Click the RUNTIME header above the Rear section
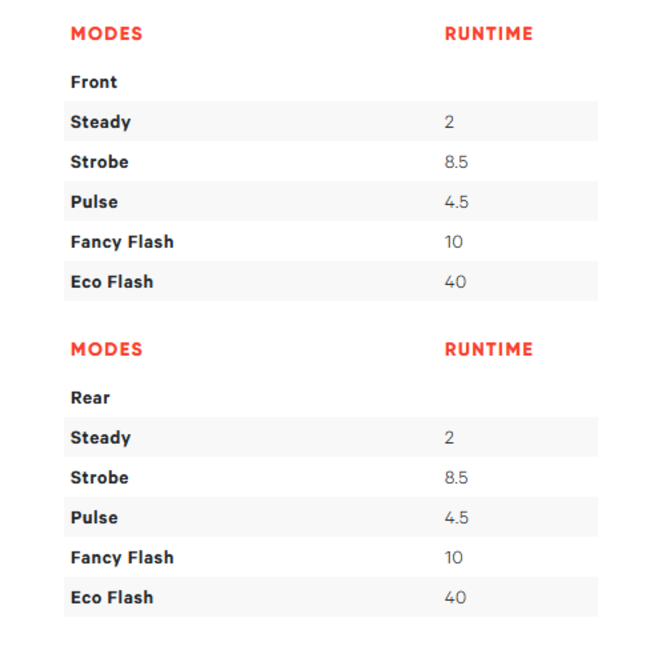 (x=488, y=350)
